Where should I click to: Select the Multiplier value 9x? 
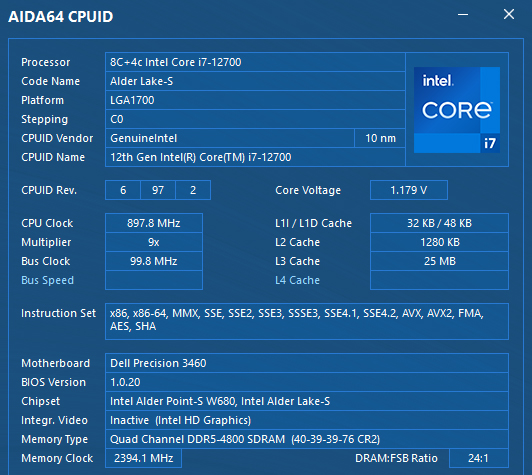154,242
